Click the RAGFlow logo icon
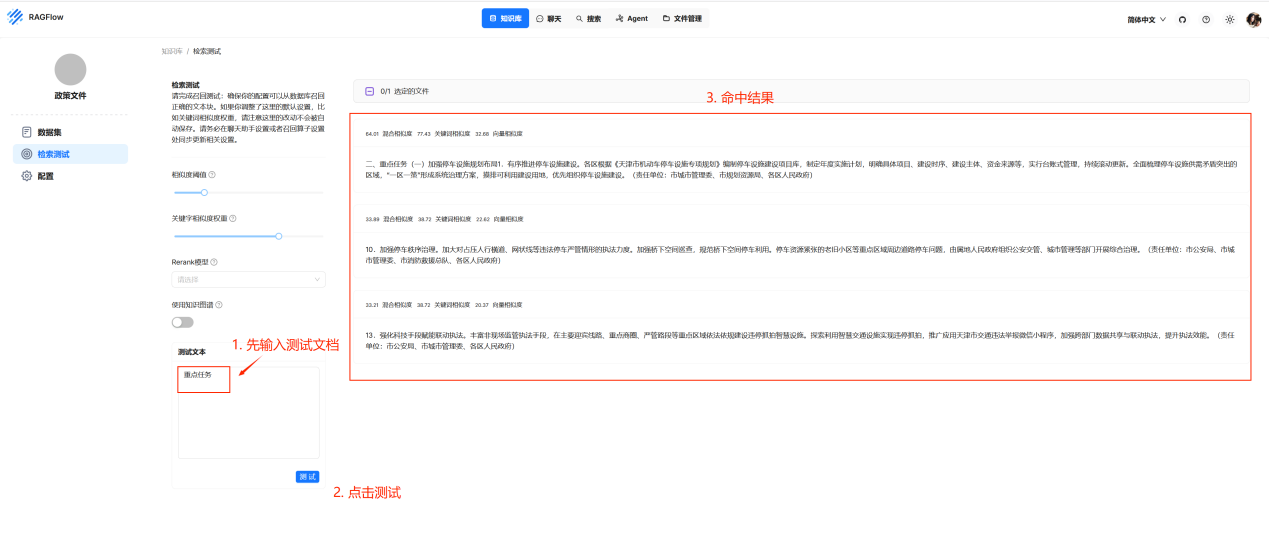This screenshot has width=1269, height=540. (x=15, y=19)
